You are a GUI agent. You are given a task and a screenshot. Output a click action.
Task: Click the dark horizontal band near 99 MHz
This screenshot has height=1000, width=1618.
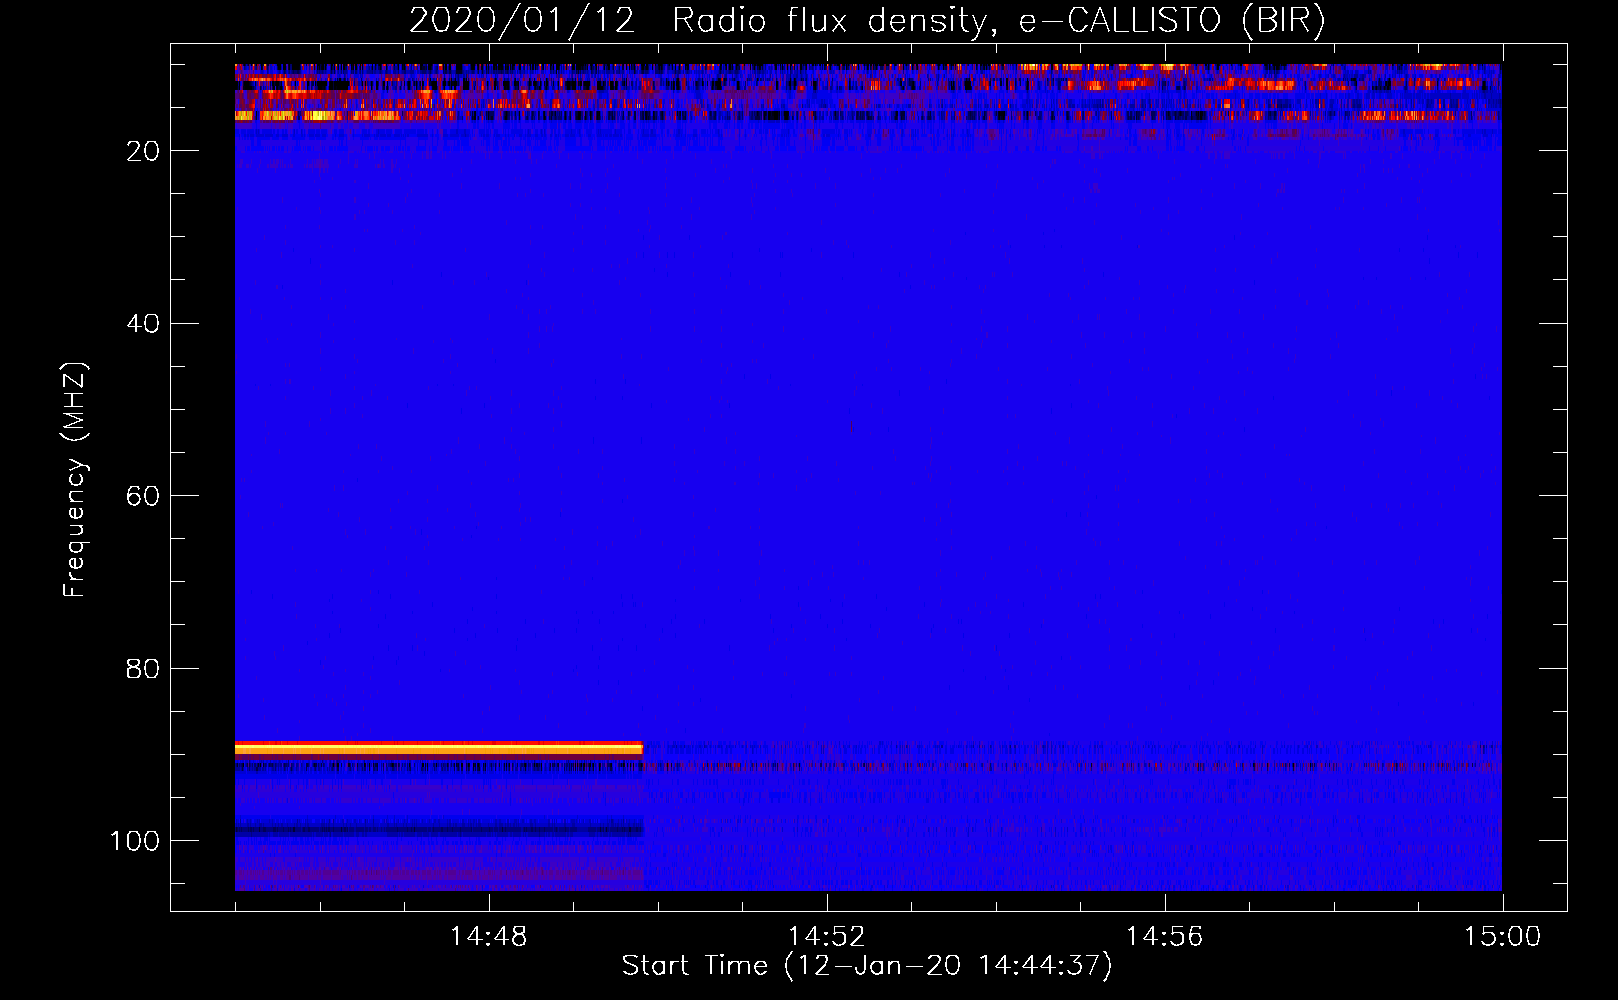pyautogui.click(x=438, y=829)
